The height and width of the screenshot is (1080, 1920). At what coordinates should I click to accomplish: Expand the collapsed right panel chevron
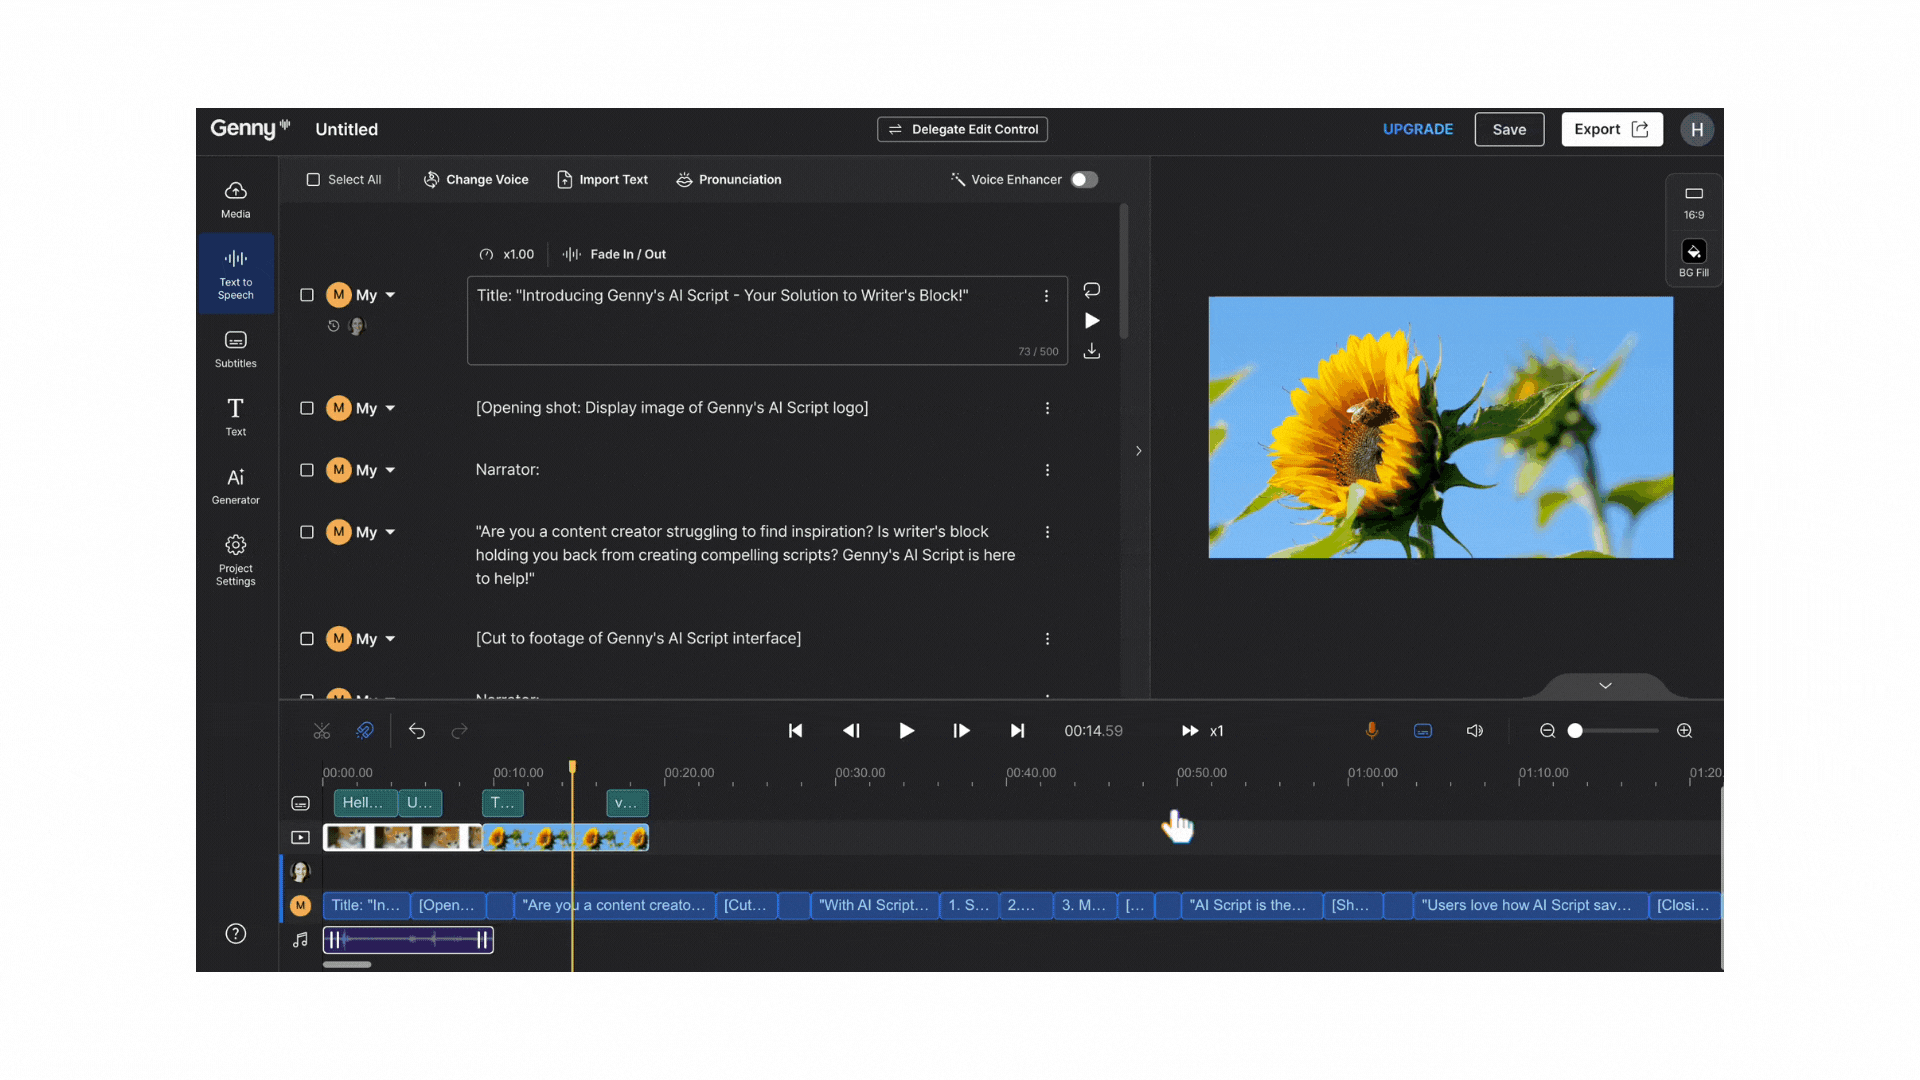tap(1138, 451)
